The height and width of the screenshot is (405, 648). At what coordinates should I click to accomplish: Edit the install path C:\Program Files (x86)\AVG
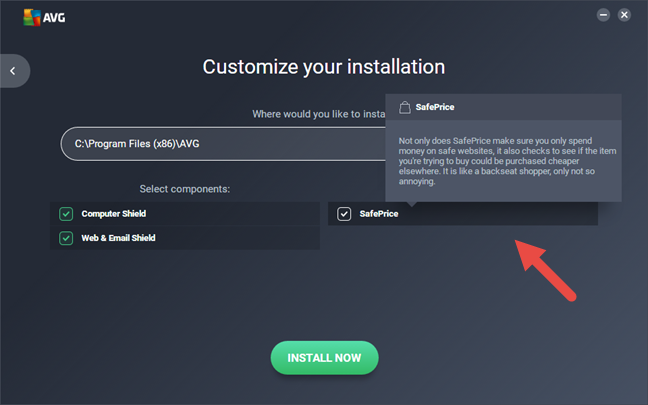click(223, 144)
